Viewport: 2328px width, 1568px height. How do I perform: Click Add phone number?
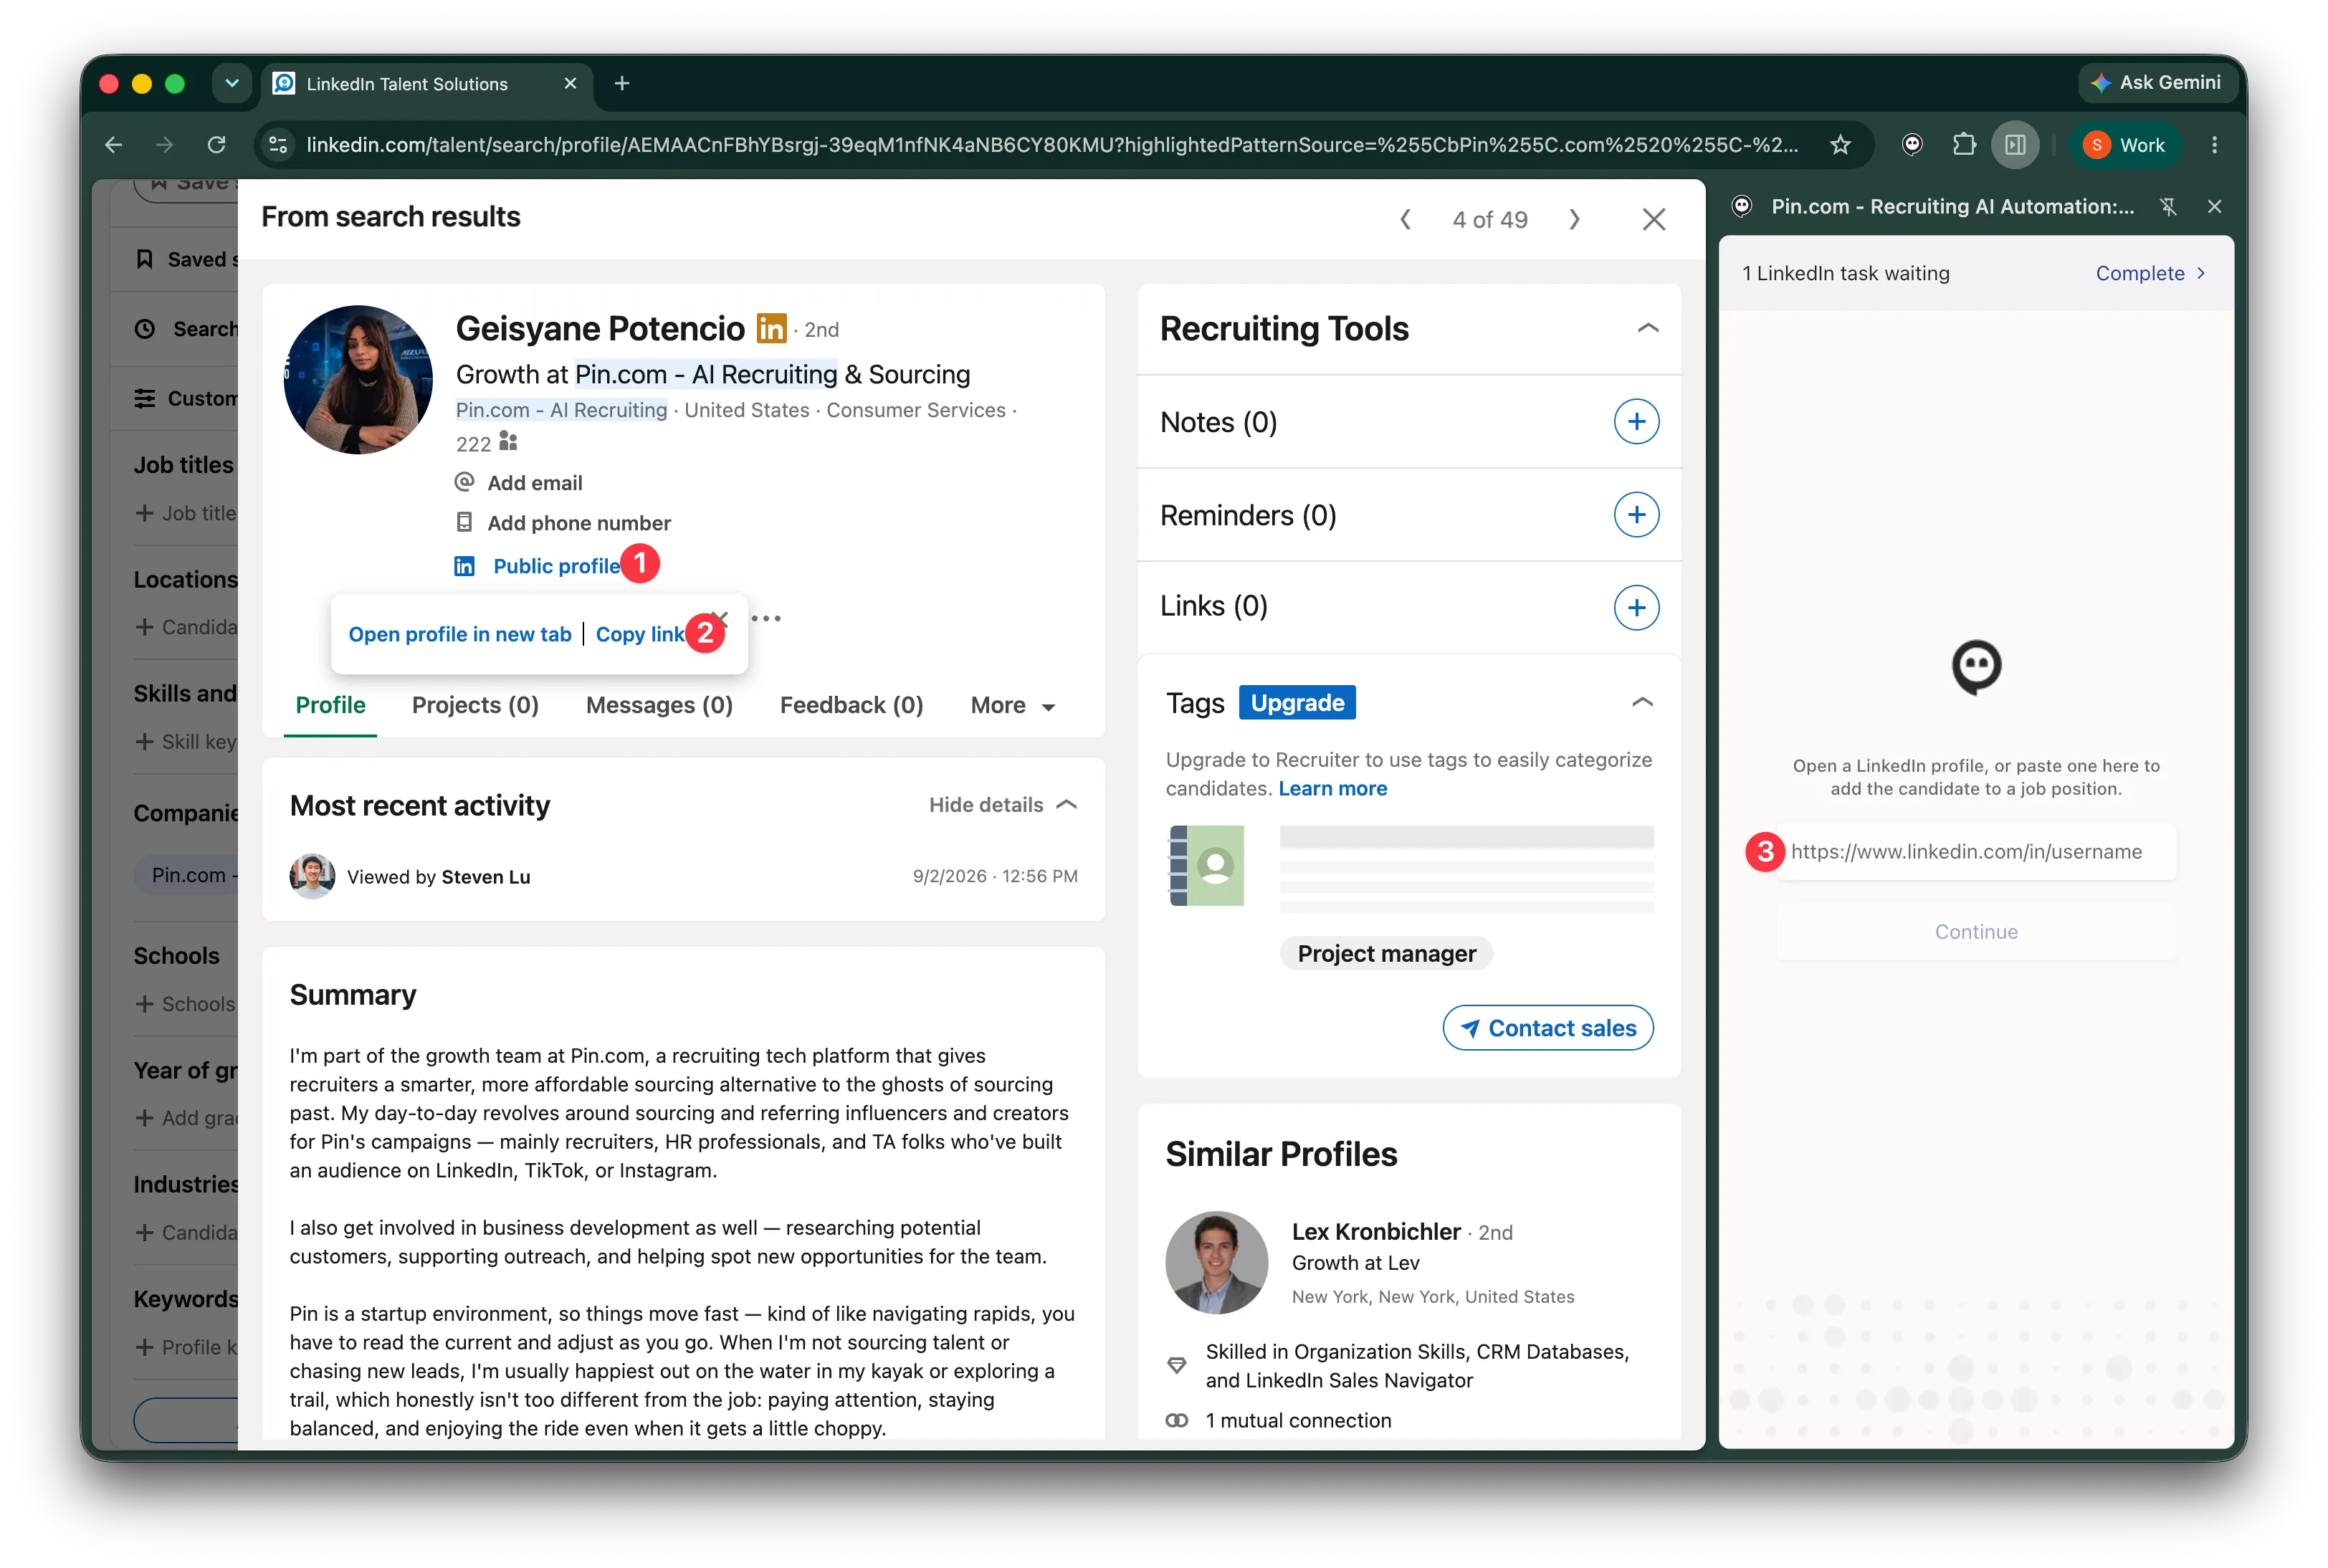point(579,523)
